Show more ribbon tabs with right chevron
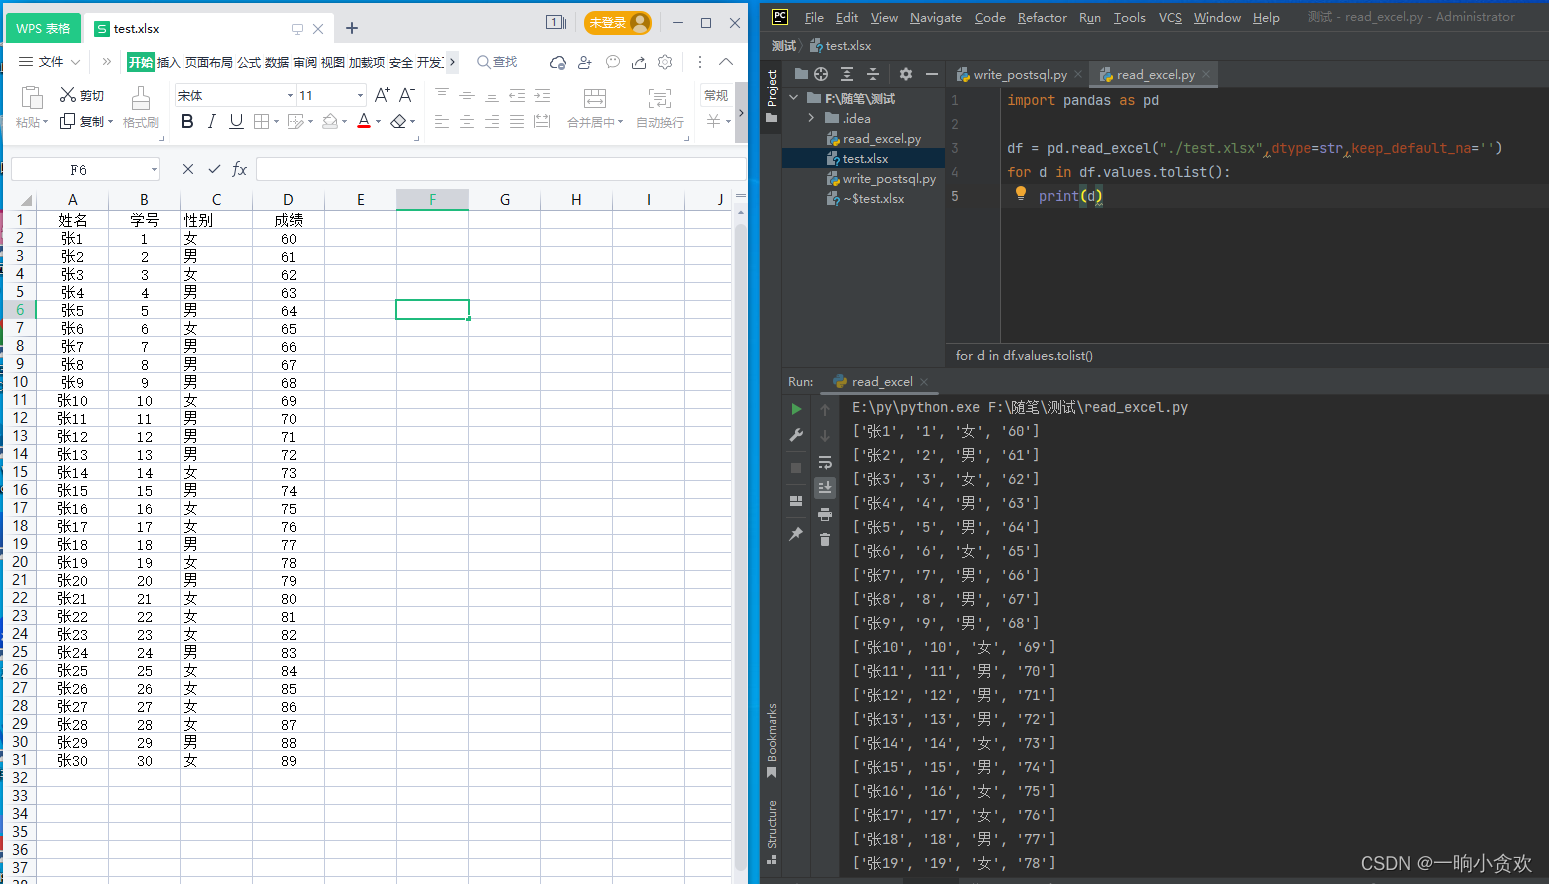1549x884 pixels. coord(452,62)
